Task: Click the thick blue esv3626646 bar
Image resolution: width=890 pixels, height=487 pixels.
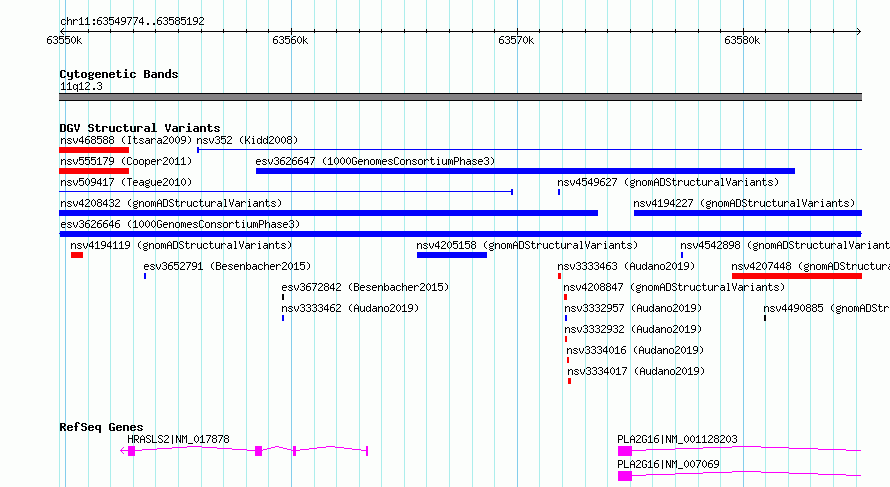Action: click(x=460, y=234)
